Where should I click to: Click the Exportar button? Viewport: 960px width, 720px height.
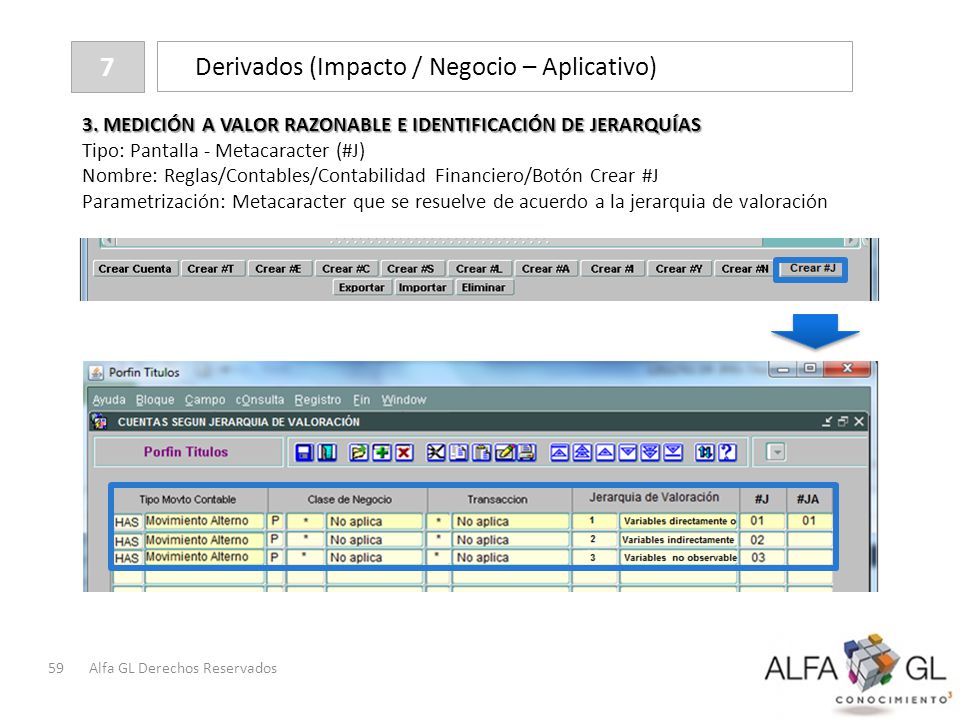coord(361,287)
